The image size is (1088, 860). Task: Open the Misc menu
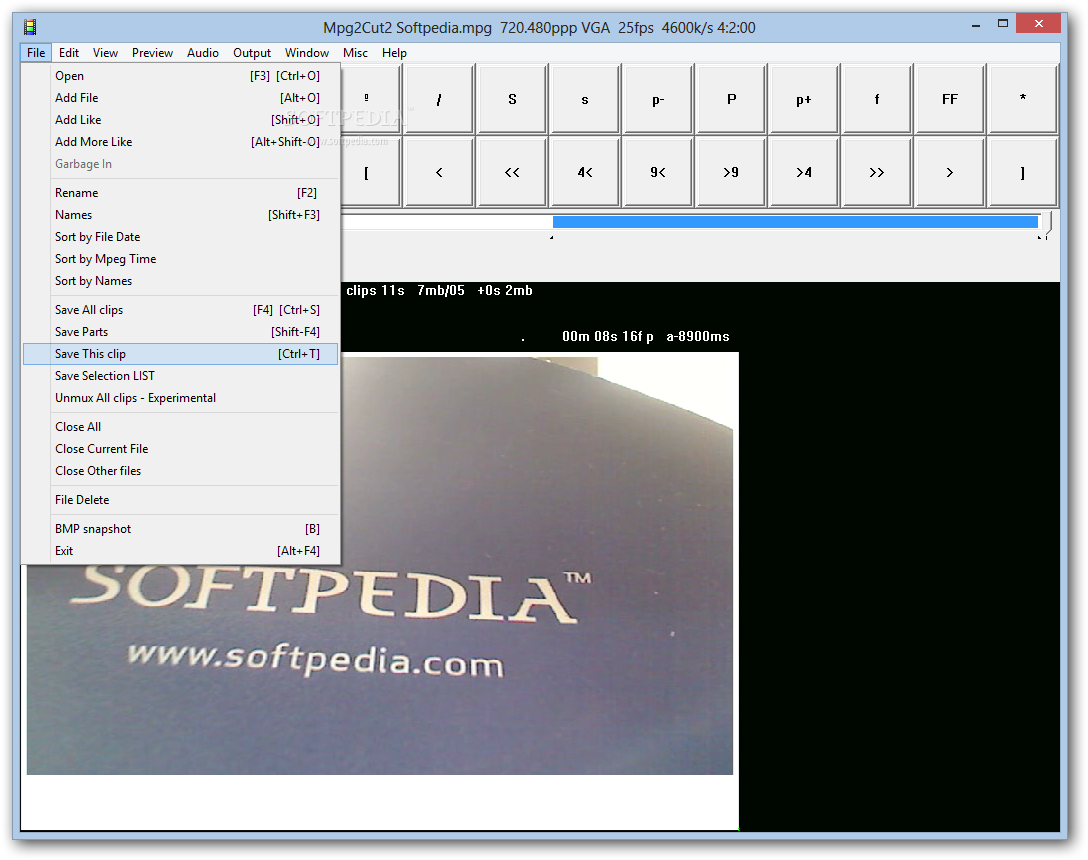tap(355, 53)
